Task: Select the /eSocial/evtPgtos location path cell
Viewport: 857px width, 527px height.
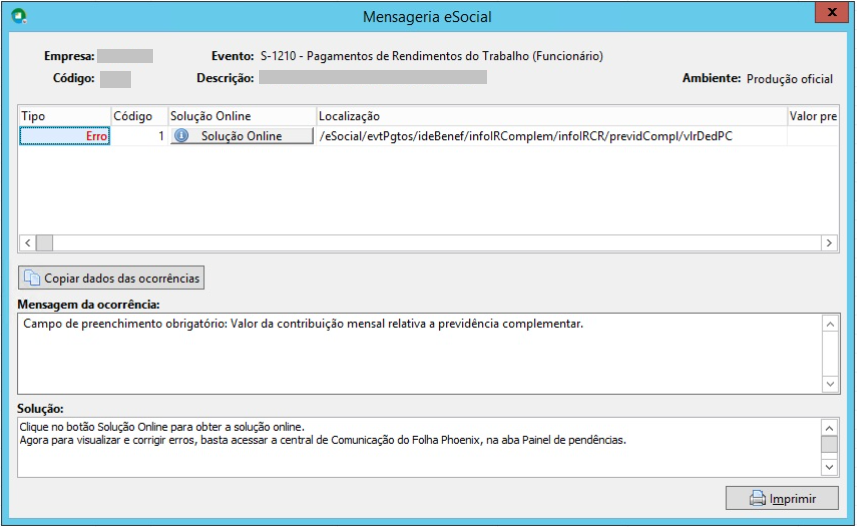Action: (551, 136)
